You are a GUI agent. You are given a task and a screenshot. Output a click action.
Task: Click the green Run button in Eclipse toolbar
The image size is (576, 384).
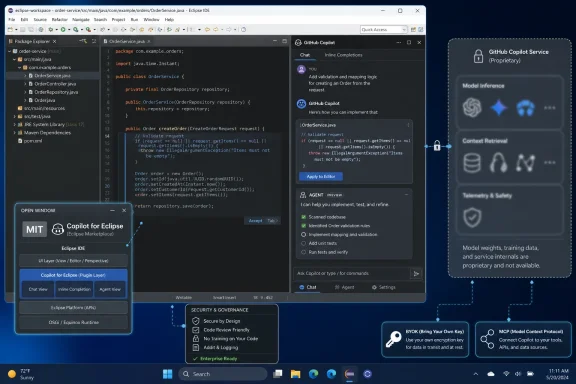click(63, 29)
